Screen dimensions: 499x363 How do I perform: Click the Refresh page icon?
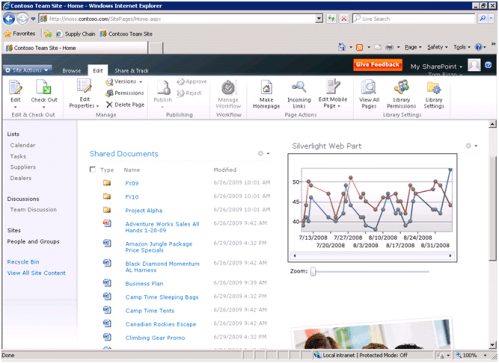pyautogui.click(x=331, y=19)
